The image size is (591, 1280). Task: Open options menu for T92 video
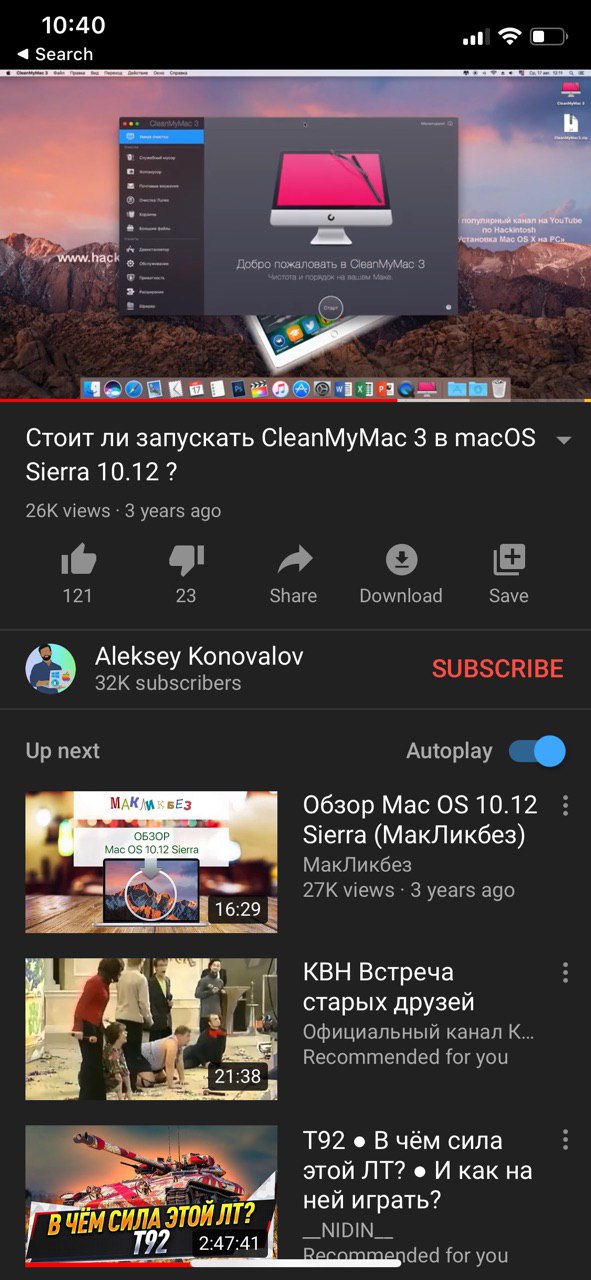(x=565, y=1139)
